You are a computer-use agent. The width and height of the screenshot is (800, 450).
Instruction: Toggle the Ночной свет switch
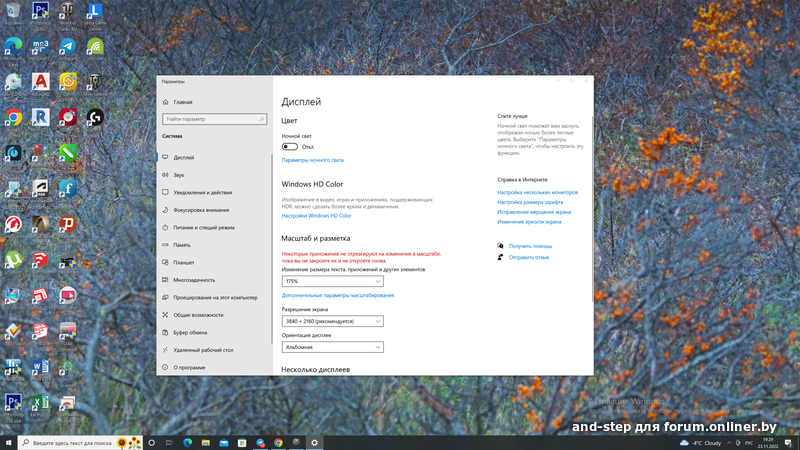point(290,146)
